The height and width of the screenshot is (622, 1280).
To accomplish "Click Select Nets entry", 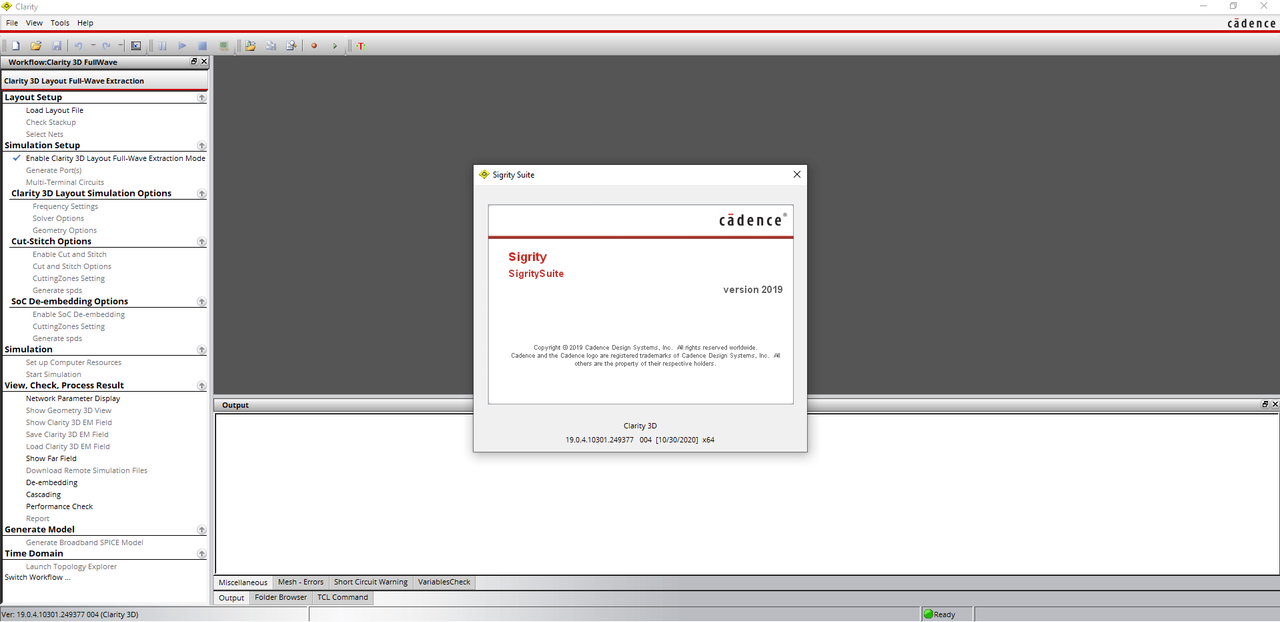I will [44, 134].
